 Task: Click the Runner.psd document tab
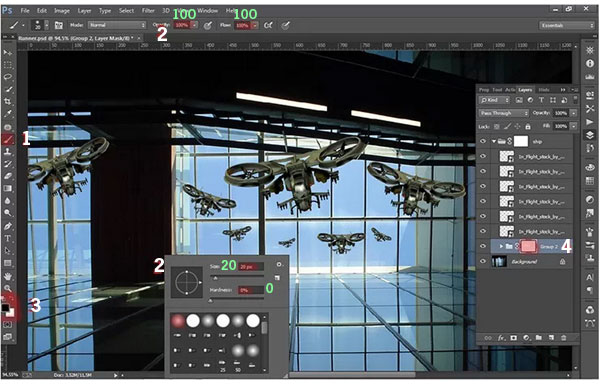coord(76,38)
